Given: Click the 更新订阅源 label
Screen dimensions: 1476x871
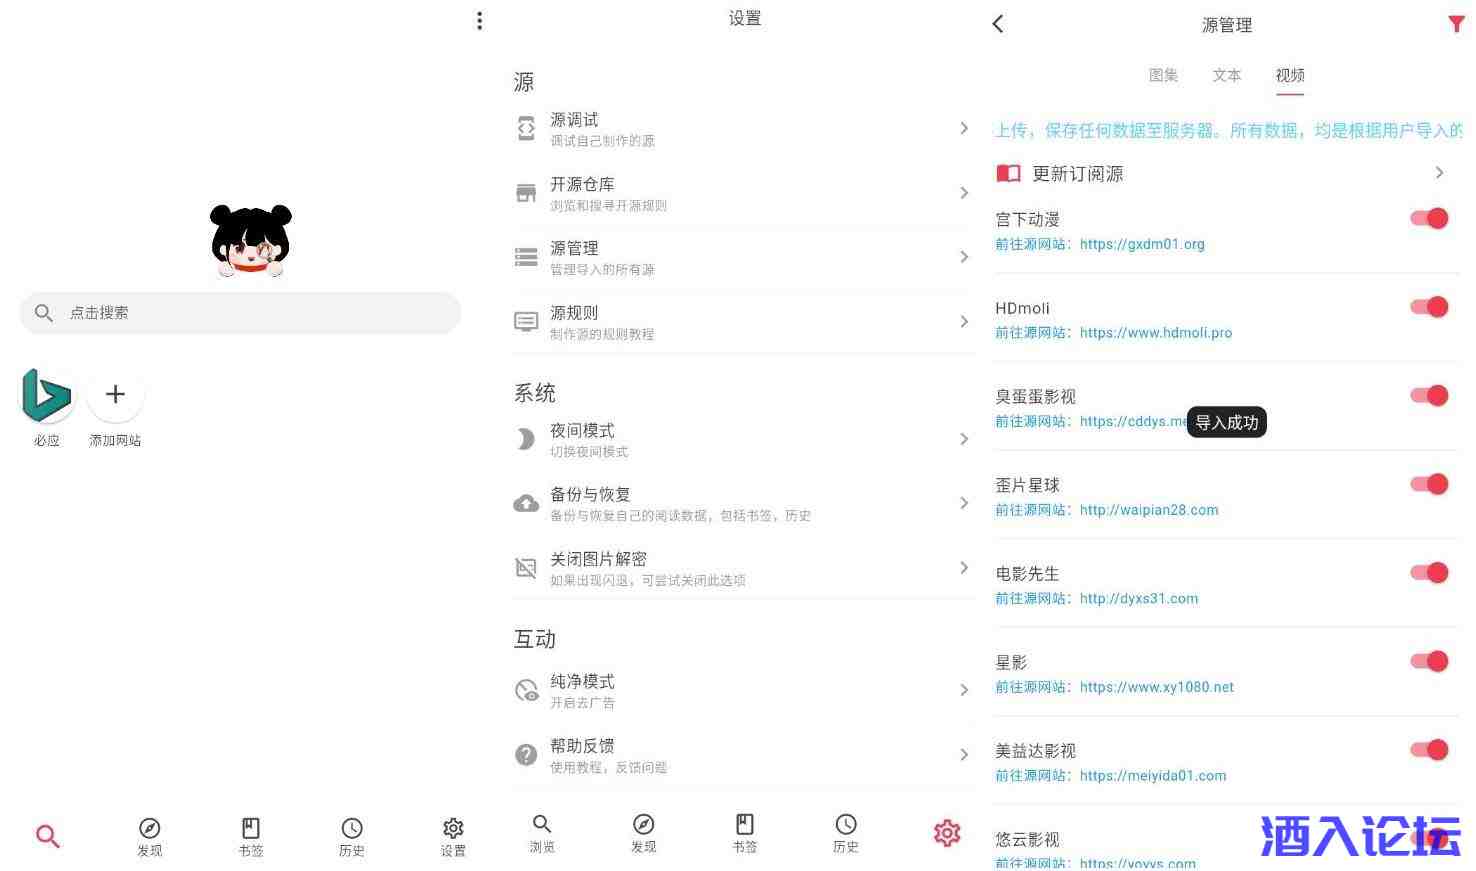Looking at the screenshot, I should tap(1078, 174).
